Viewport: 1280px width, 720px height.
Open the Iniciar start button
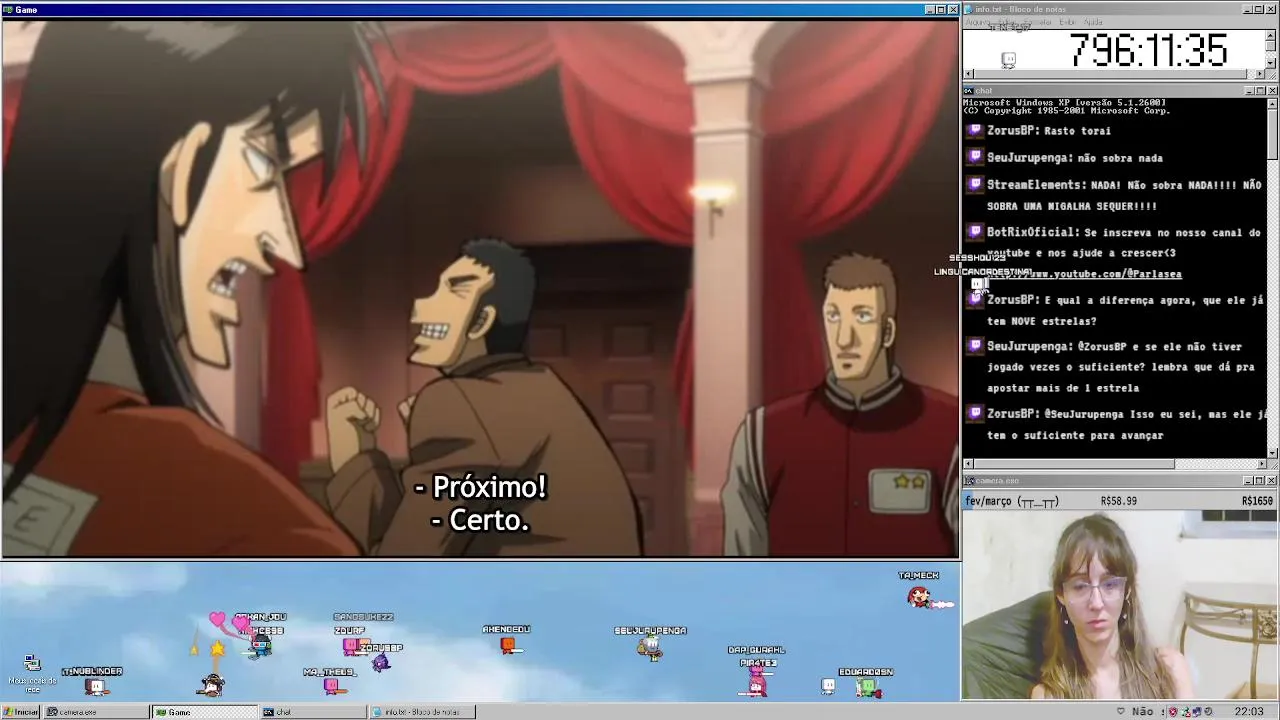[x=21, y=712]
